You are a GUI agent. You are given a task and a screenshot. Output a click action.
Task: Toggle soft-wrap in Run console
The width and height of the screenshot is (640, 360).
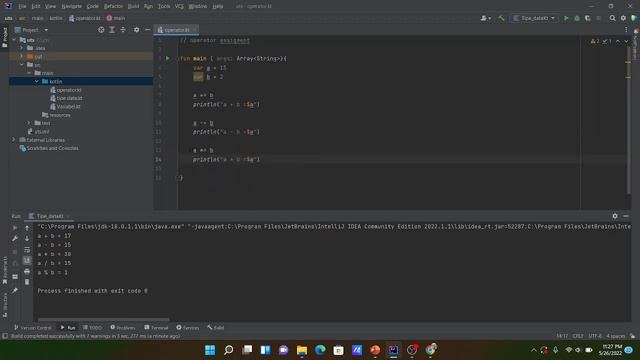[x=27, y=249]
